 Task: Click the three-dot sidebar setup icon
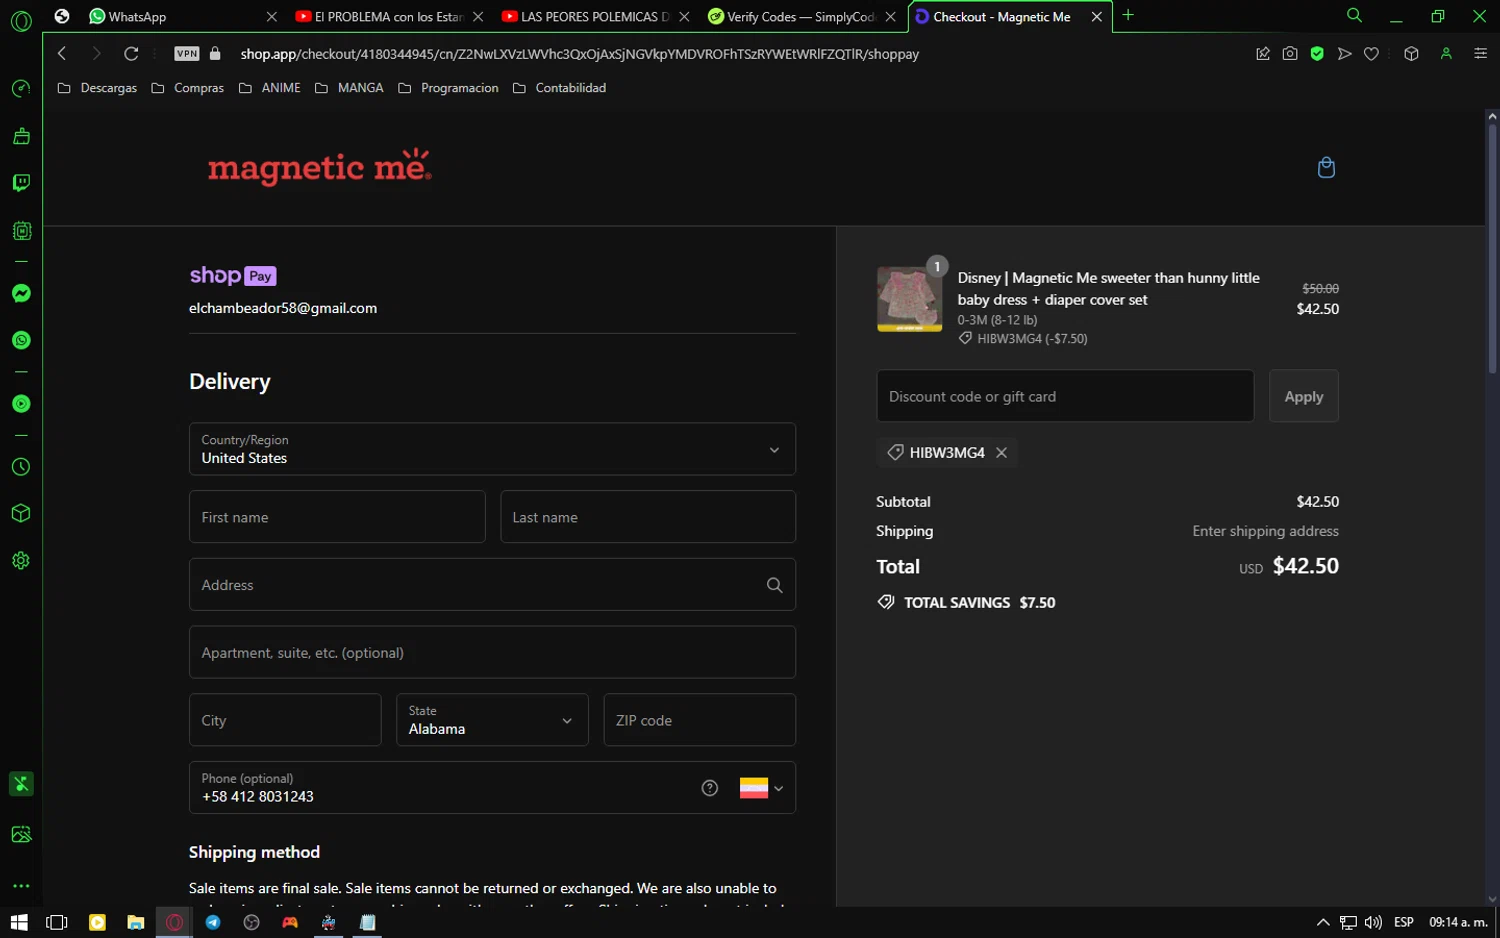click(x=21, y=886)
